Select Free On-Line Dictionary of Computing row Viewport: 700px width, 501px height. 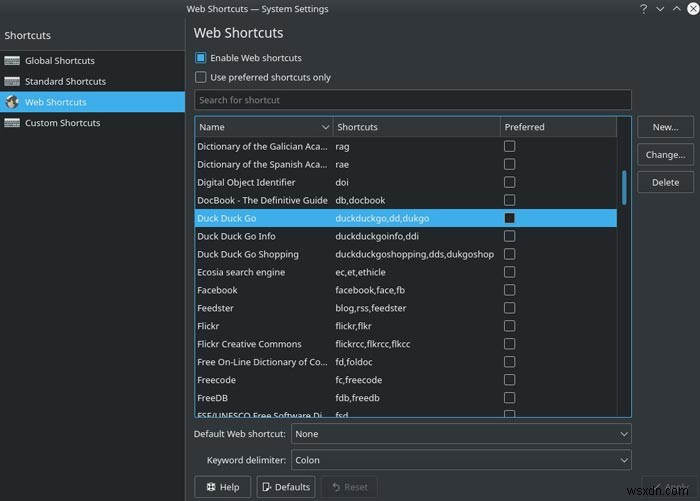[406, 362]
